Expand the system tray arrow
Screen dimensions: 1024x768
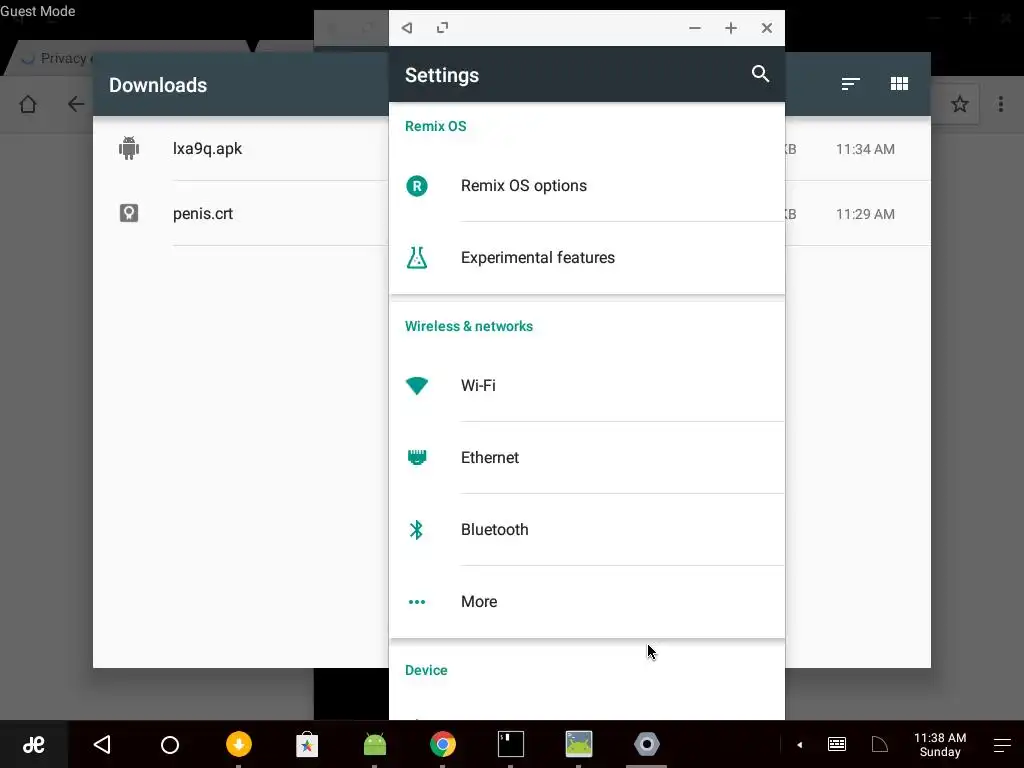coord(799,744)
